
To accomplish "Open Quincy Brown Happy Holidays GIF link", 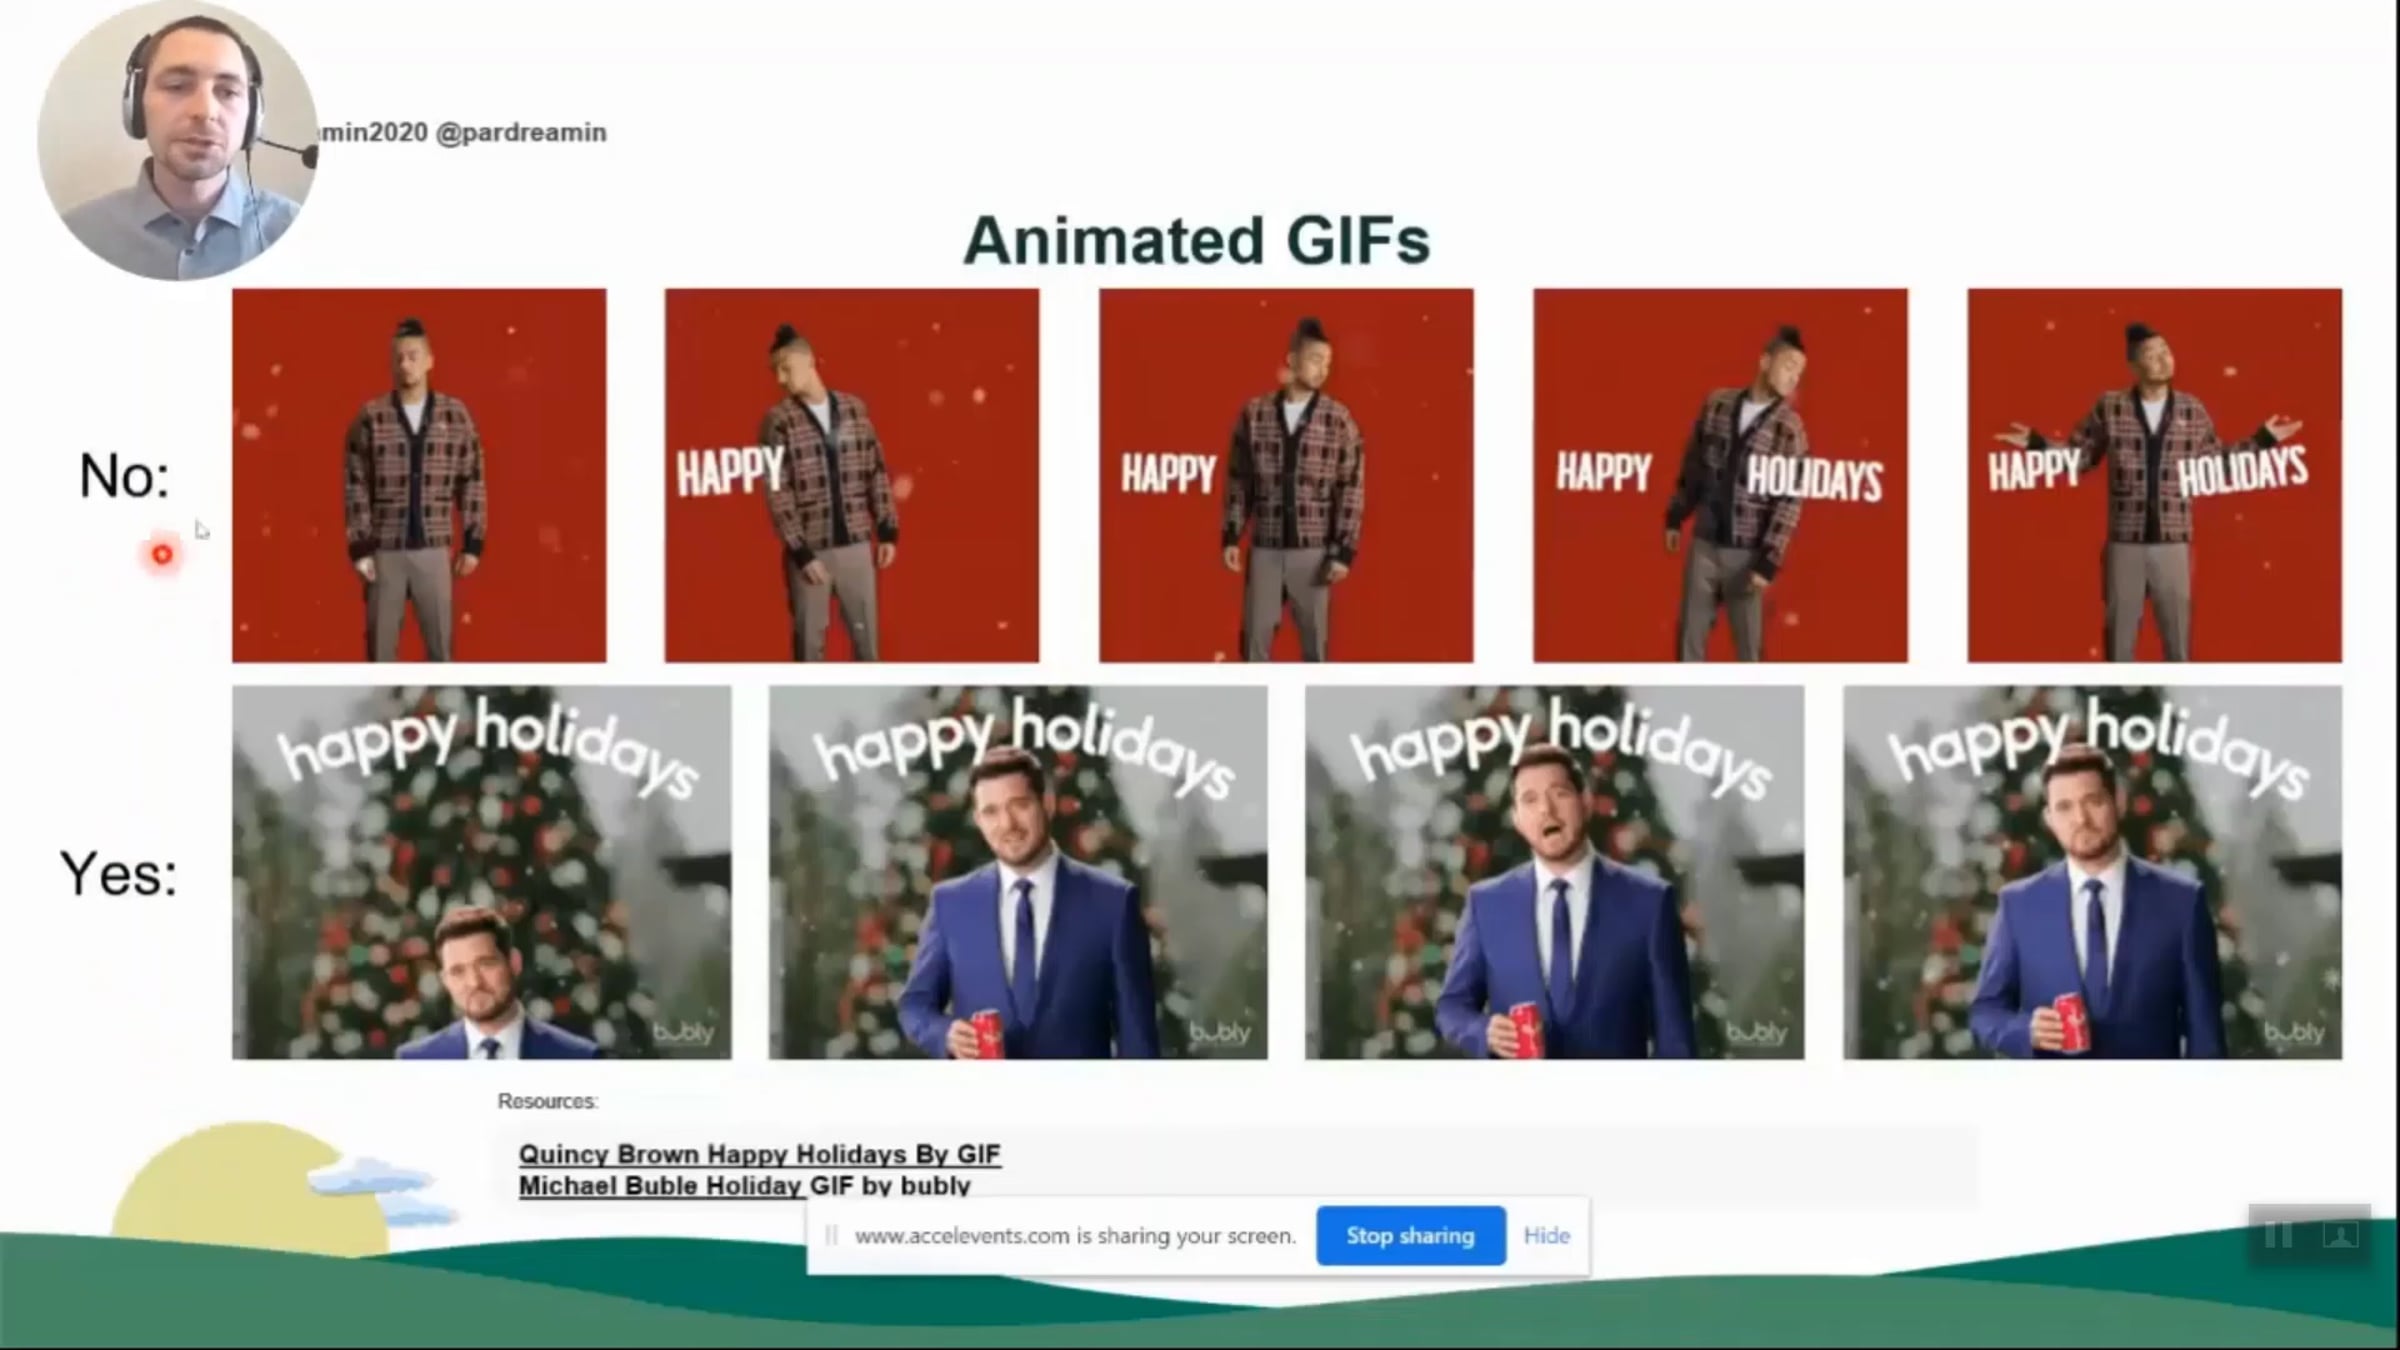I will (759, 1154).
